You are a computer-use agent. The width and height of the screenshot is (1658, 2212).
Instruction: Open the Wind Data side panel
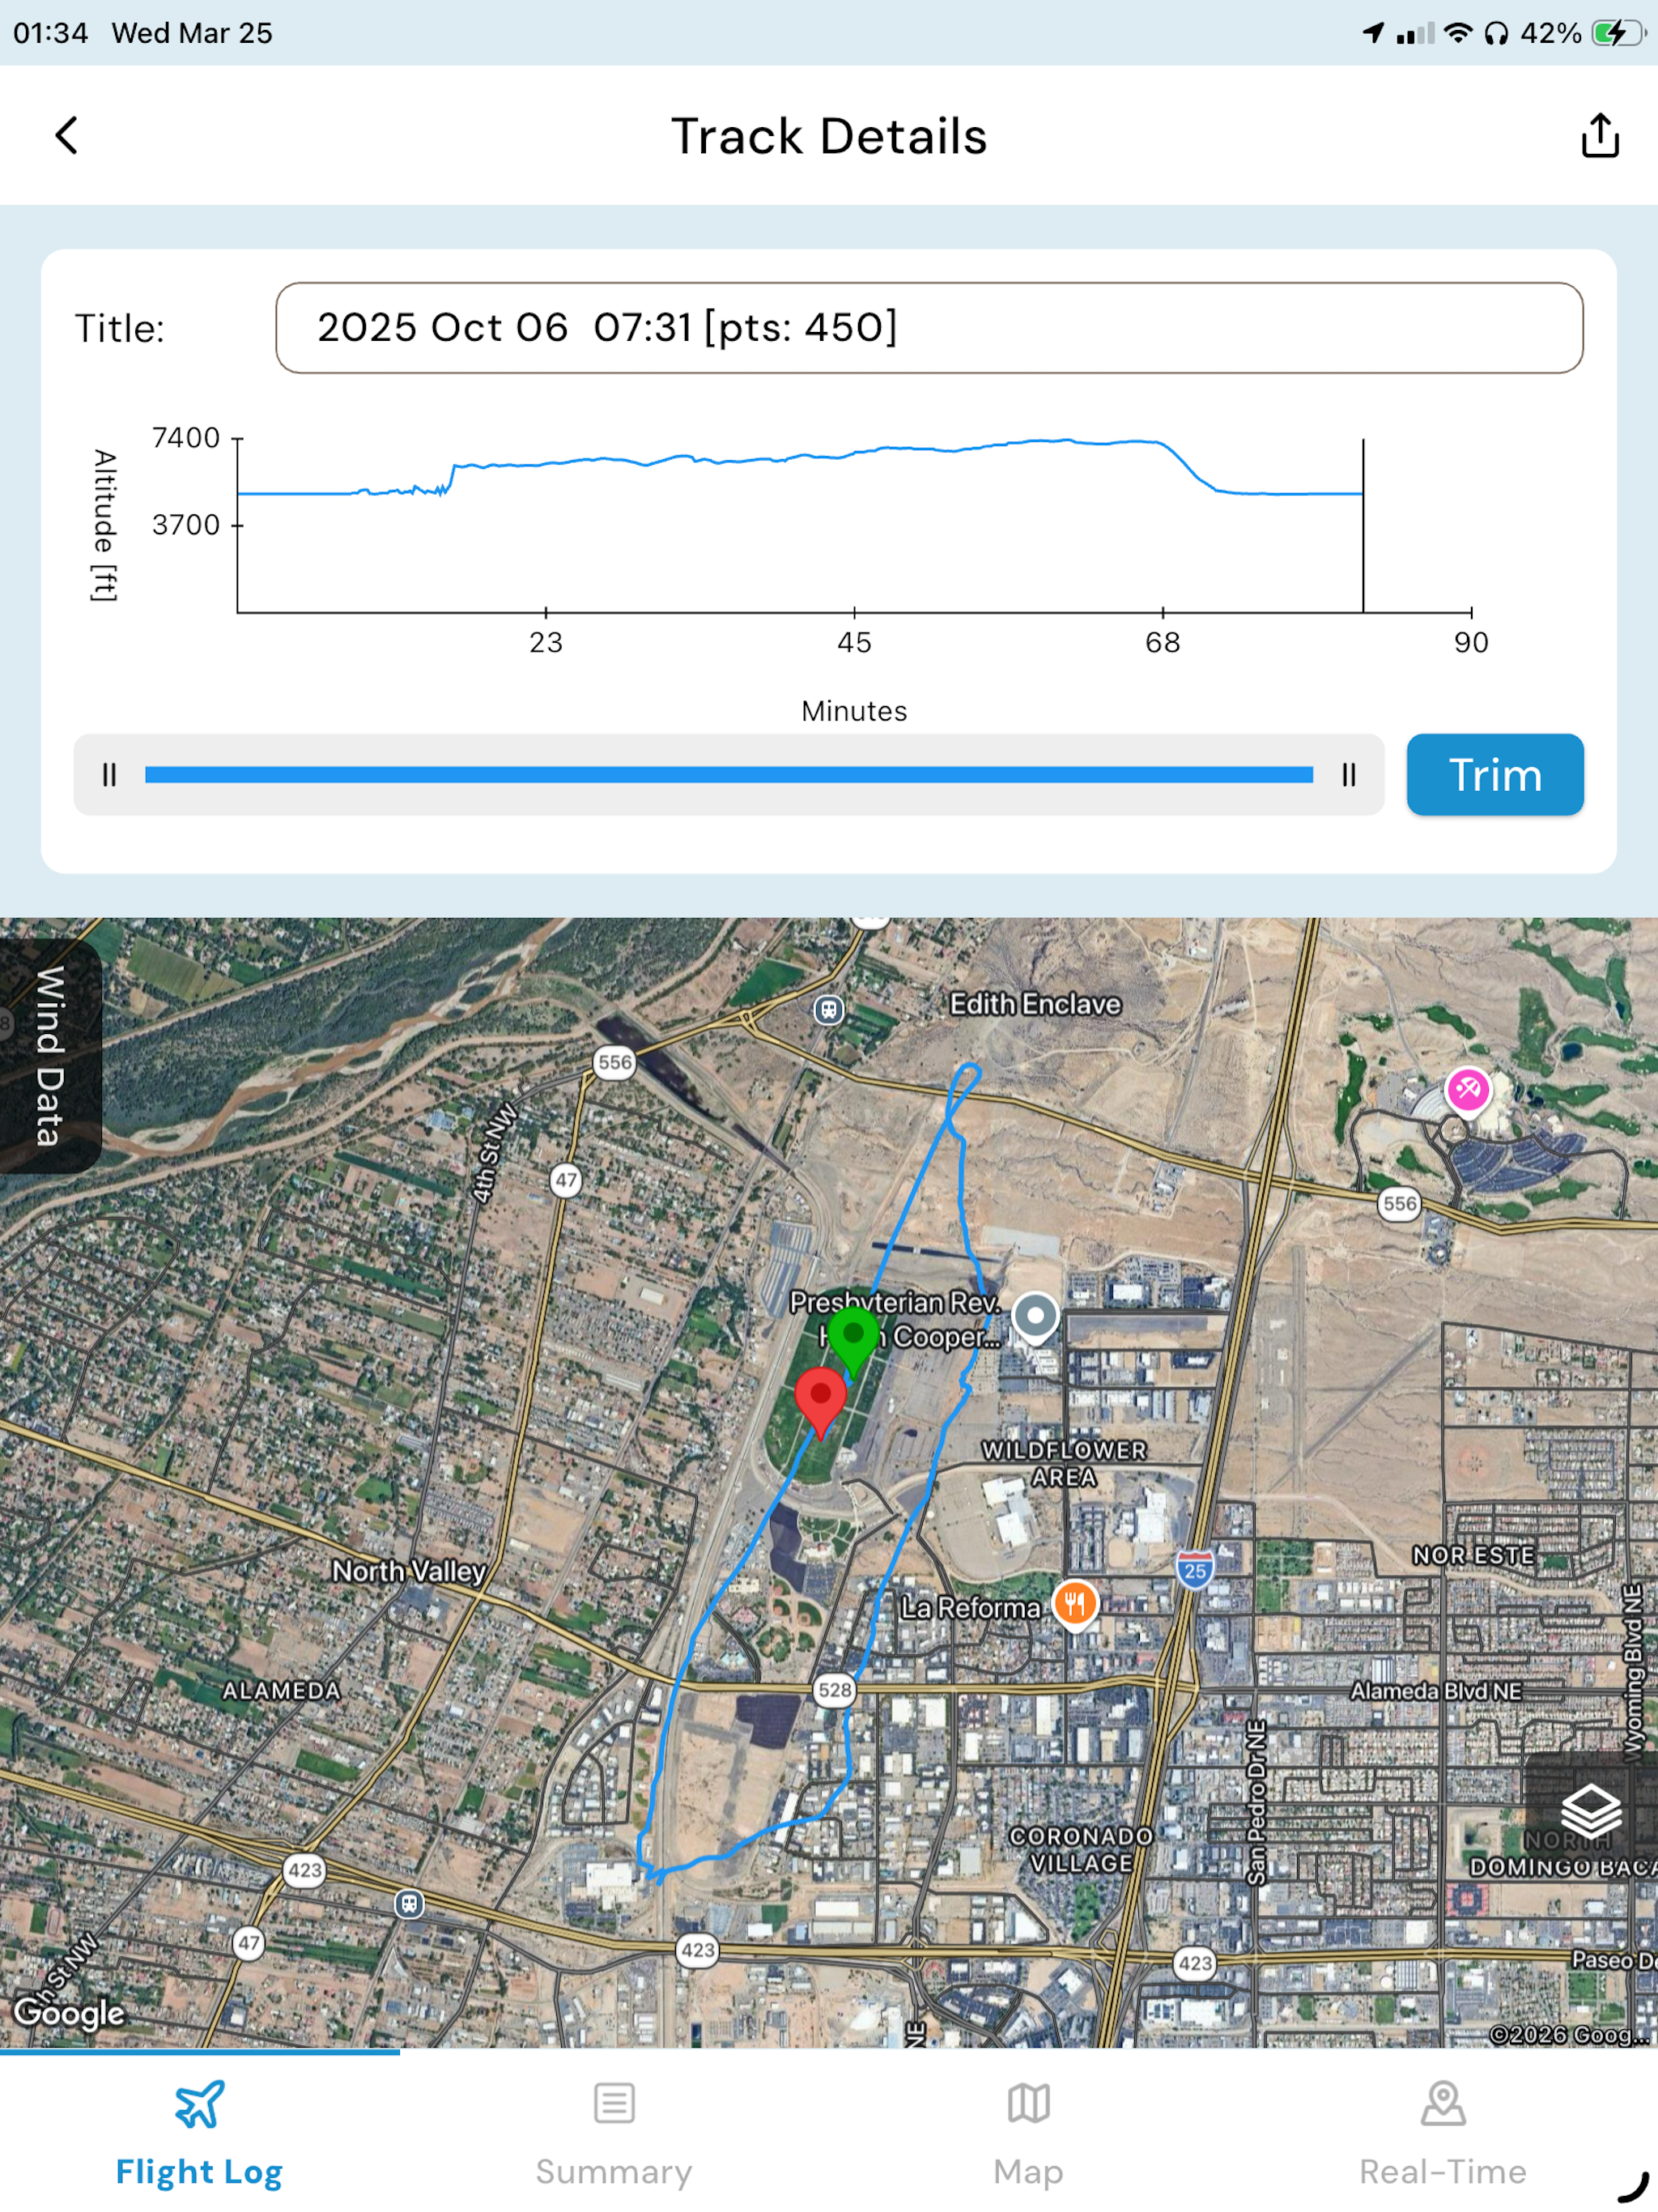[50, 1055]
